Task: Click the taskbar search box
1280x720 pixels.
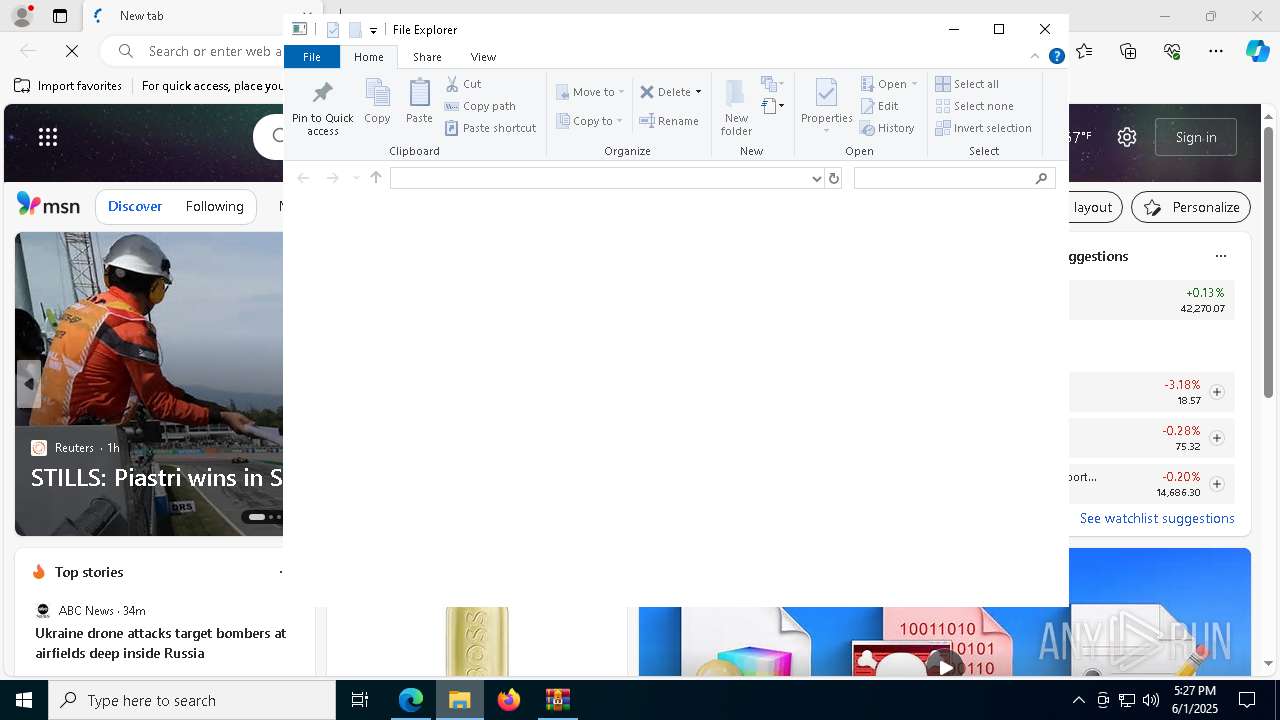Action: (x=192, y=700)
